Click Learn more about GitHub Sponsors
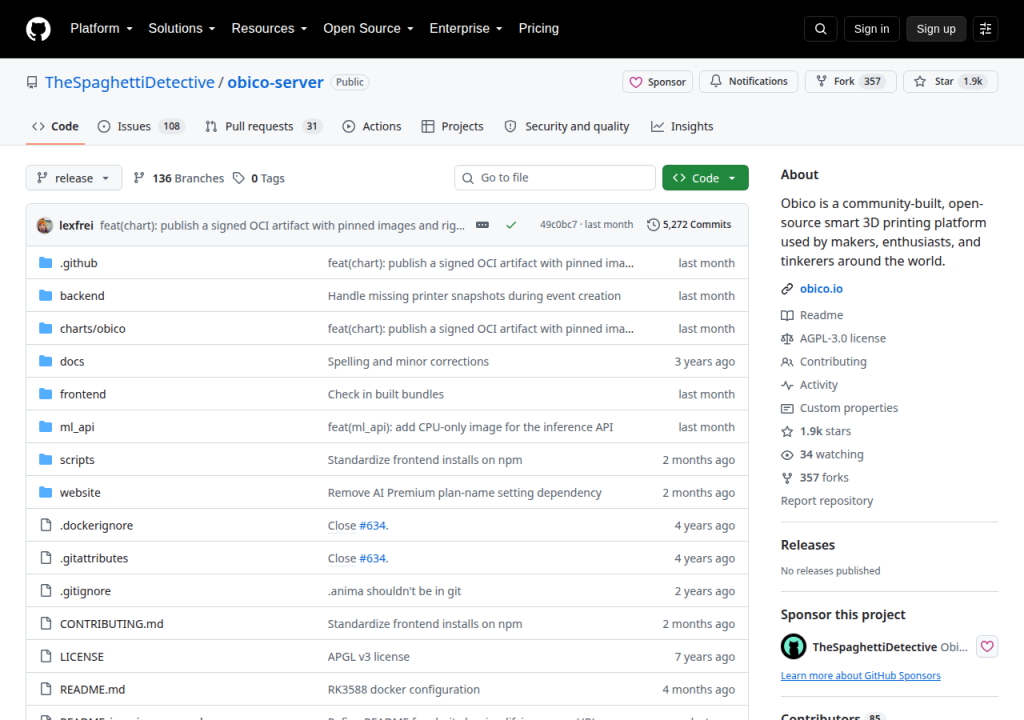Screen dimensions: 1024x720 pos(860,676)
